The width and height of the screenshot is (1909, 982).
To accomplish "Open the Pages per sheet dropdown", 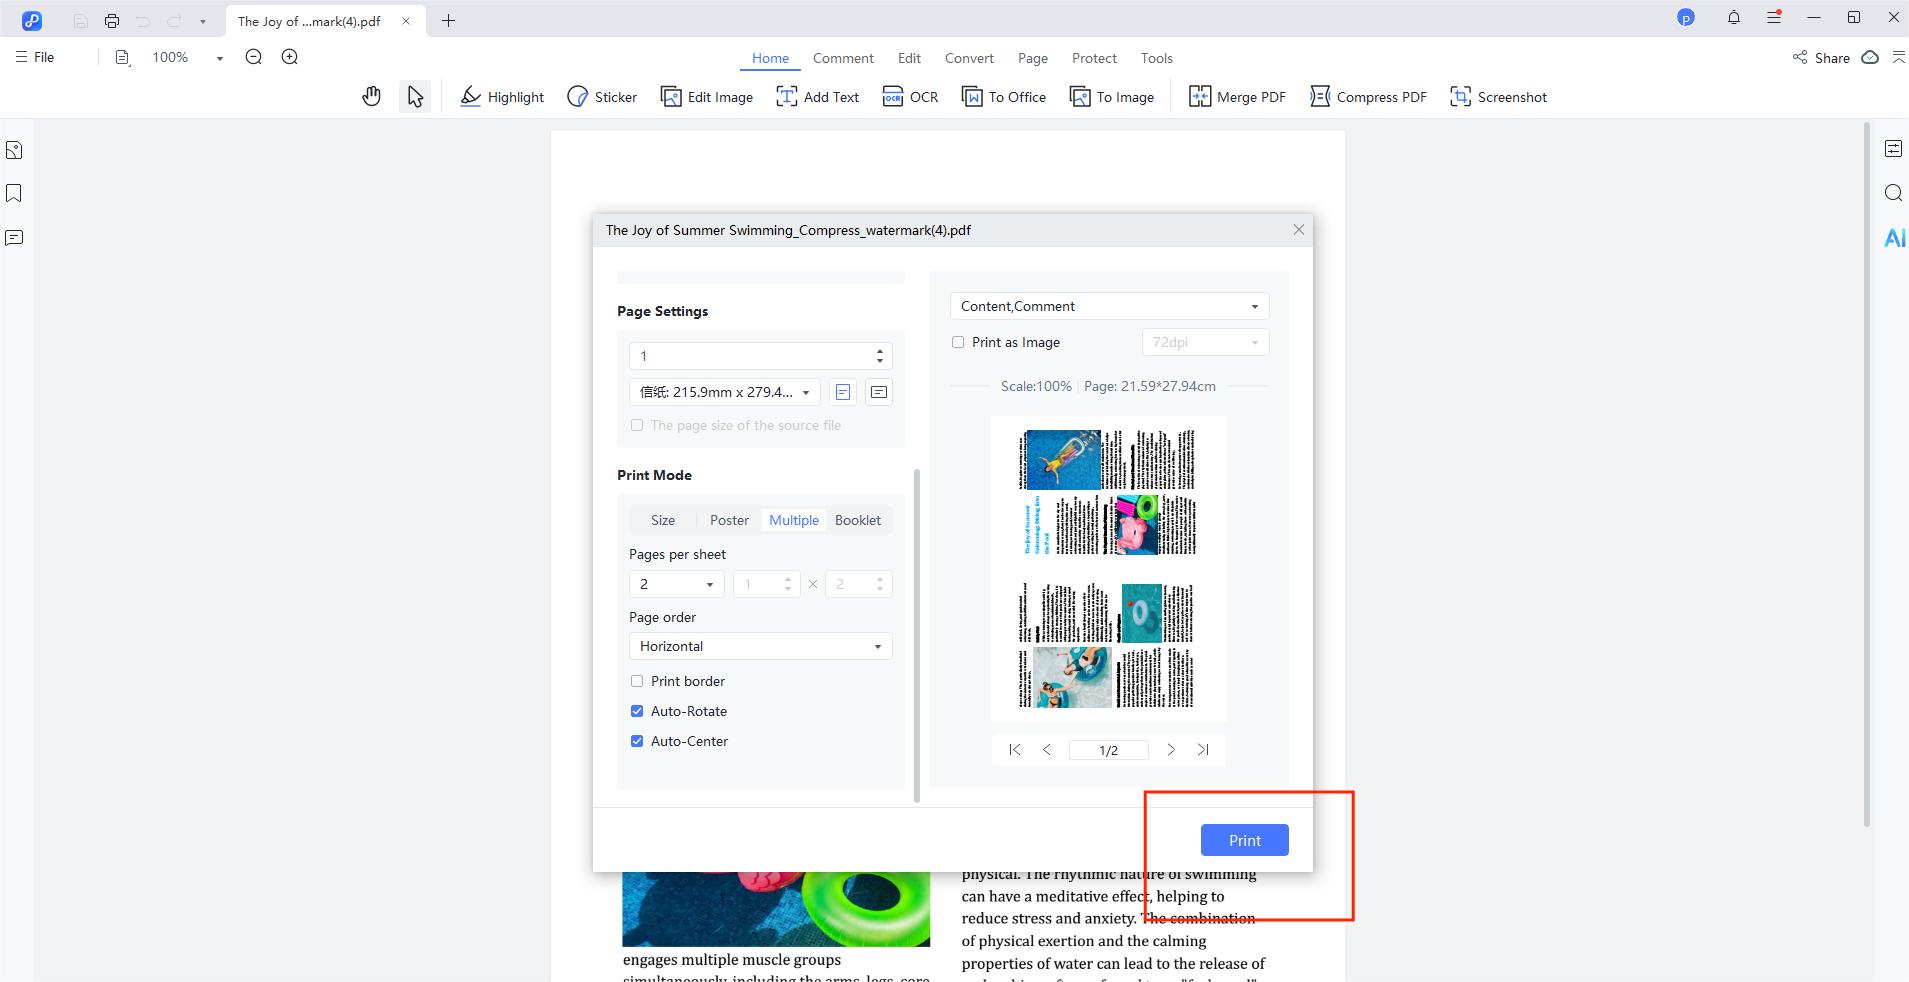I will (x=676, y=584).
